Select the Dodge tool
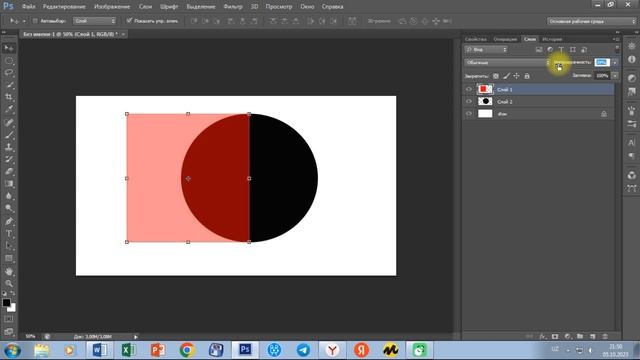 pyautogui.click(x=9, y=208)
